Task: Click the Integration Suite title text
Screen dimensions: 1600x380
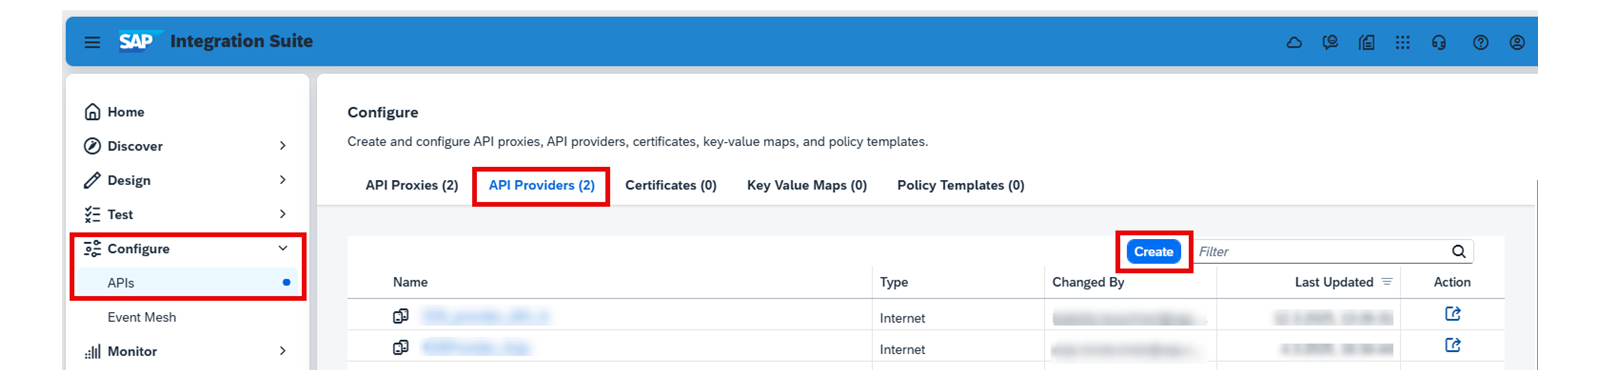Action: pos(241,41)
